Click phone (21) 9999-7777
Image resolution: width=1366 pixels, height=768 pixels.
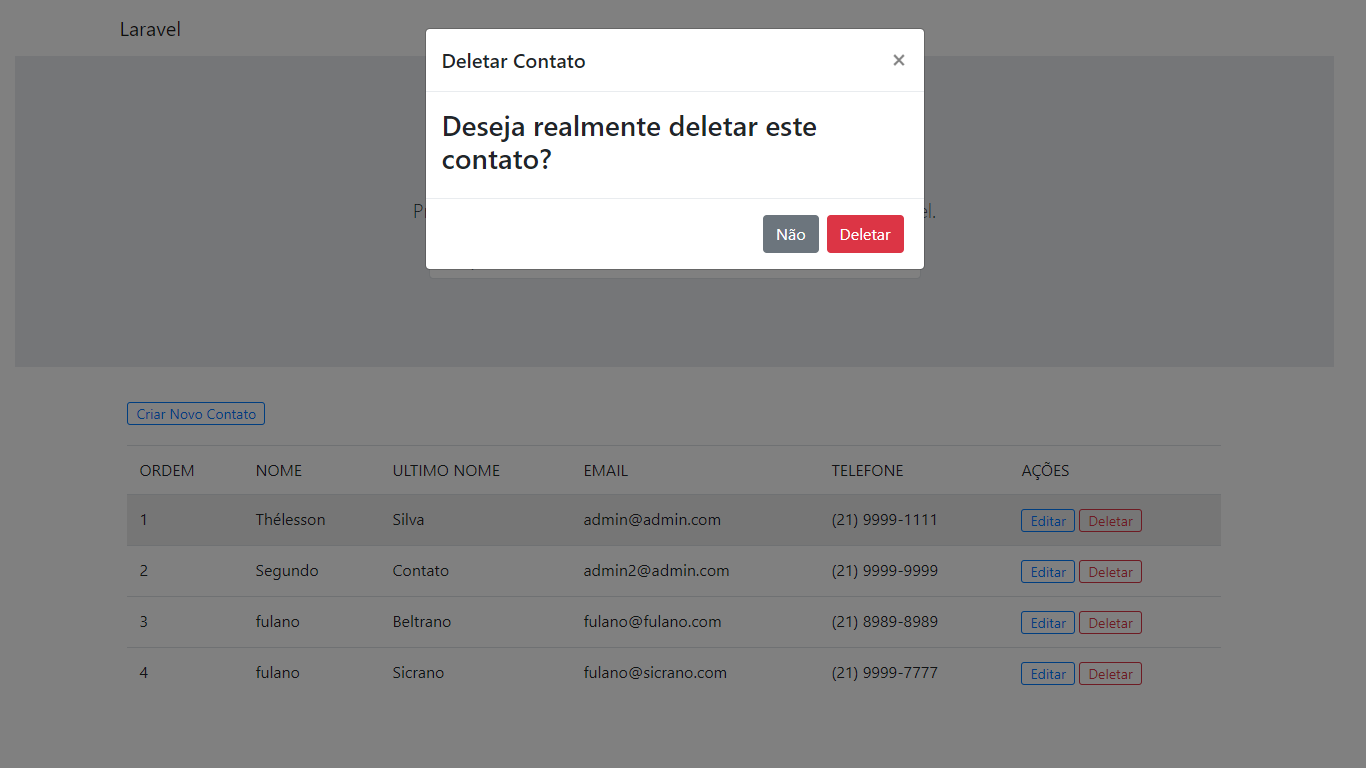[885, 673]
